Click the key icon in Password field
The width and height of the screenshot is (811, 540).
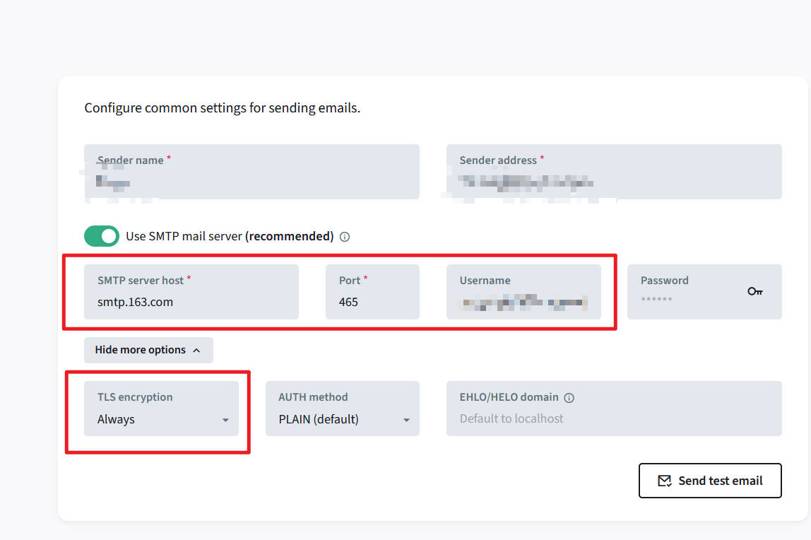click(x=755, y=291)
